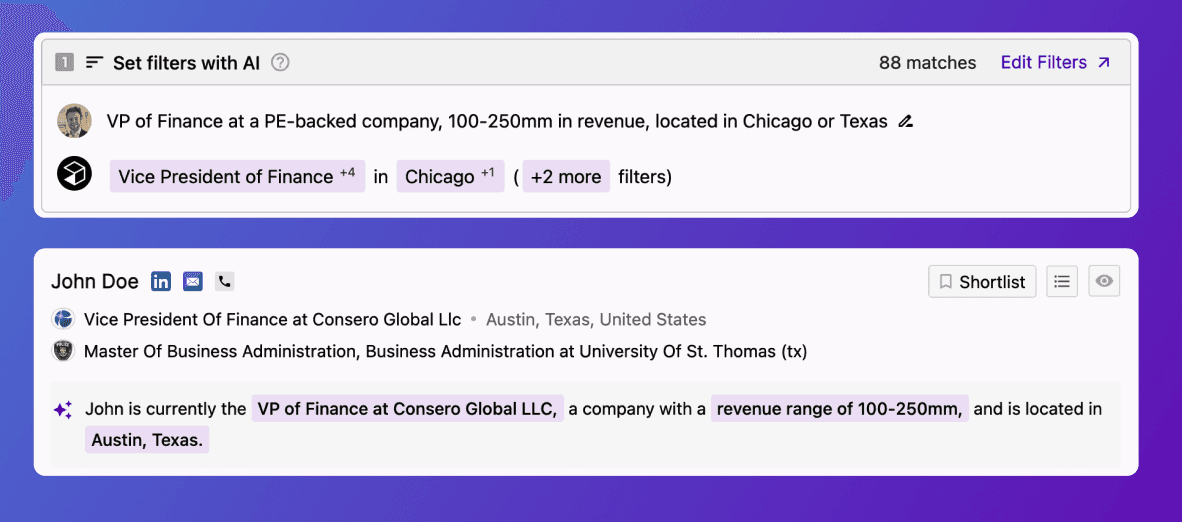Image resolution: width=1182 pixels, height=522 pixels.
Task: Open the list icon button next to Shortlist
Action: coord(1062,282)
